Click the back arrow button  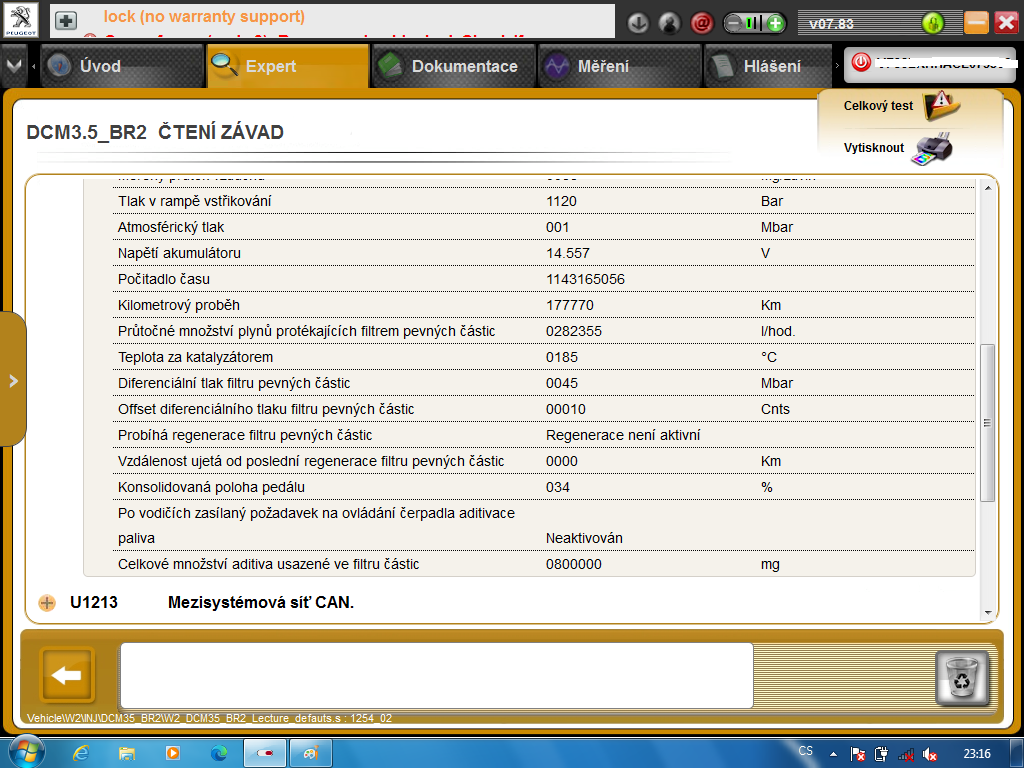pyautogui.click(x=67, y=675)
